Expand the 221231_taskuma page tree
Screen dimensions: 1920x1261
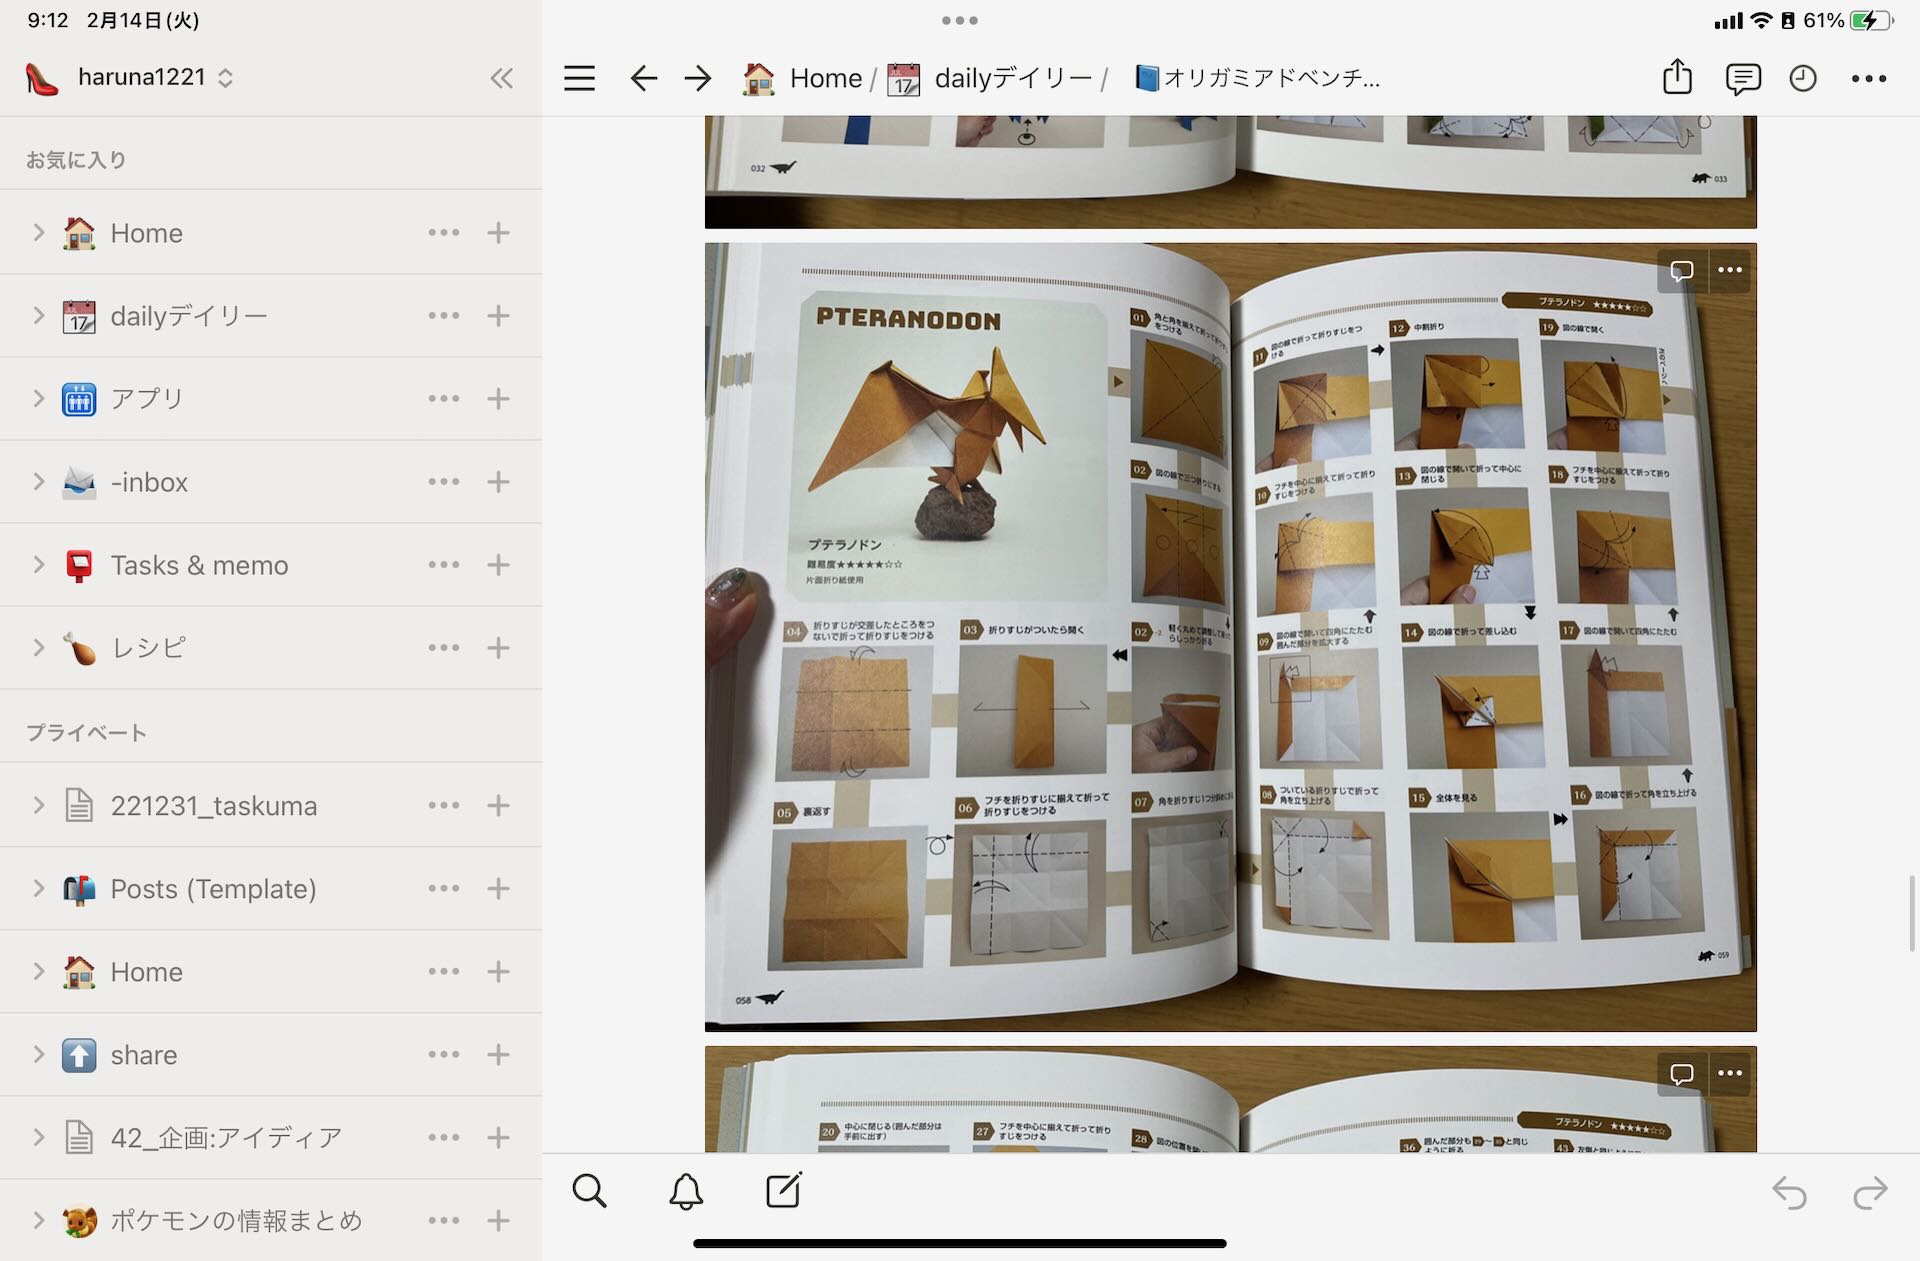(x=38, y=805)
